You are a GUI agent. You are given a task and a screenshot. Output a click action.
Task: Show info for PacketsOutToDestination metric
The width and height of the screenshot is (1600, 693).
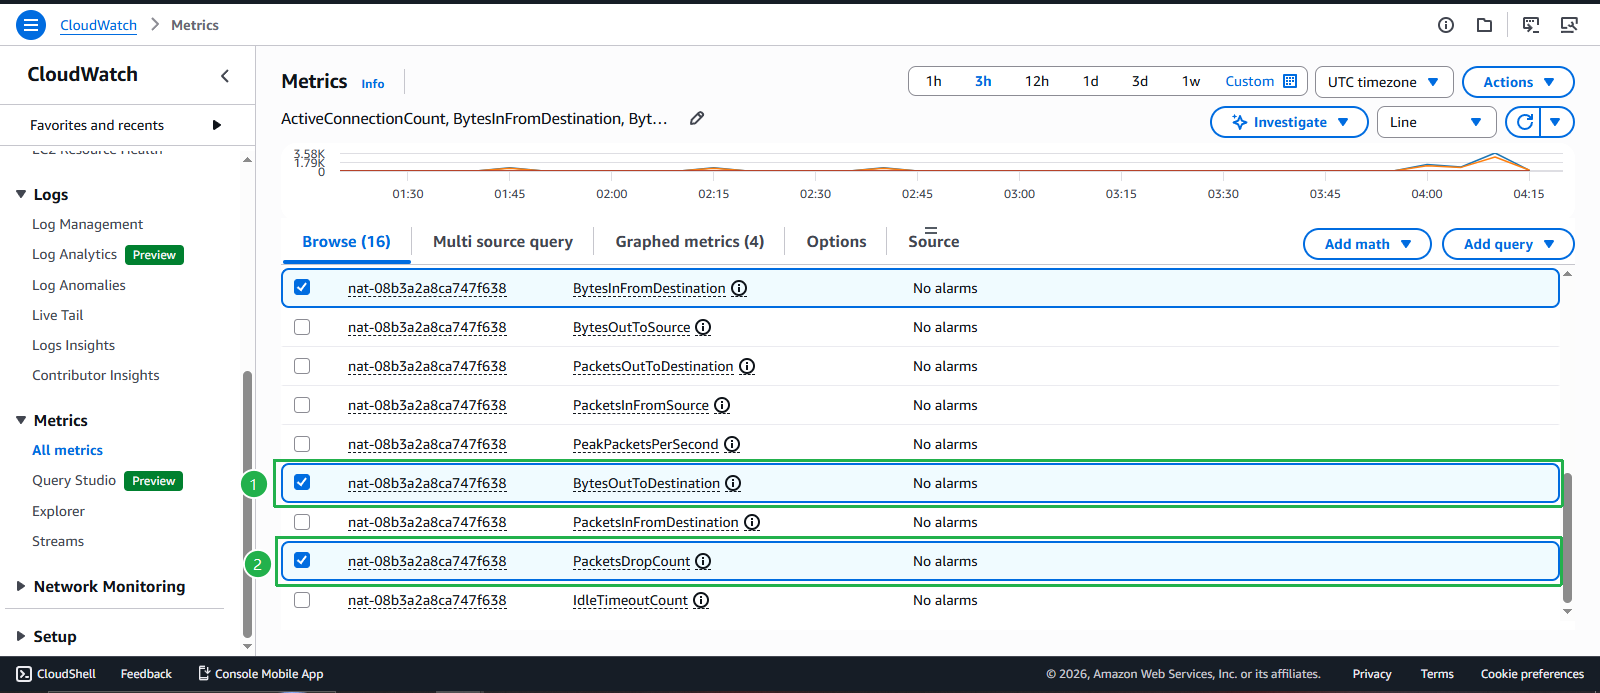pyautogui.click(x=747, y=366)
